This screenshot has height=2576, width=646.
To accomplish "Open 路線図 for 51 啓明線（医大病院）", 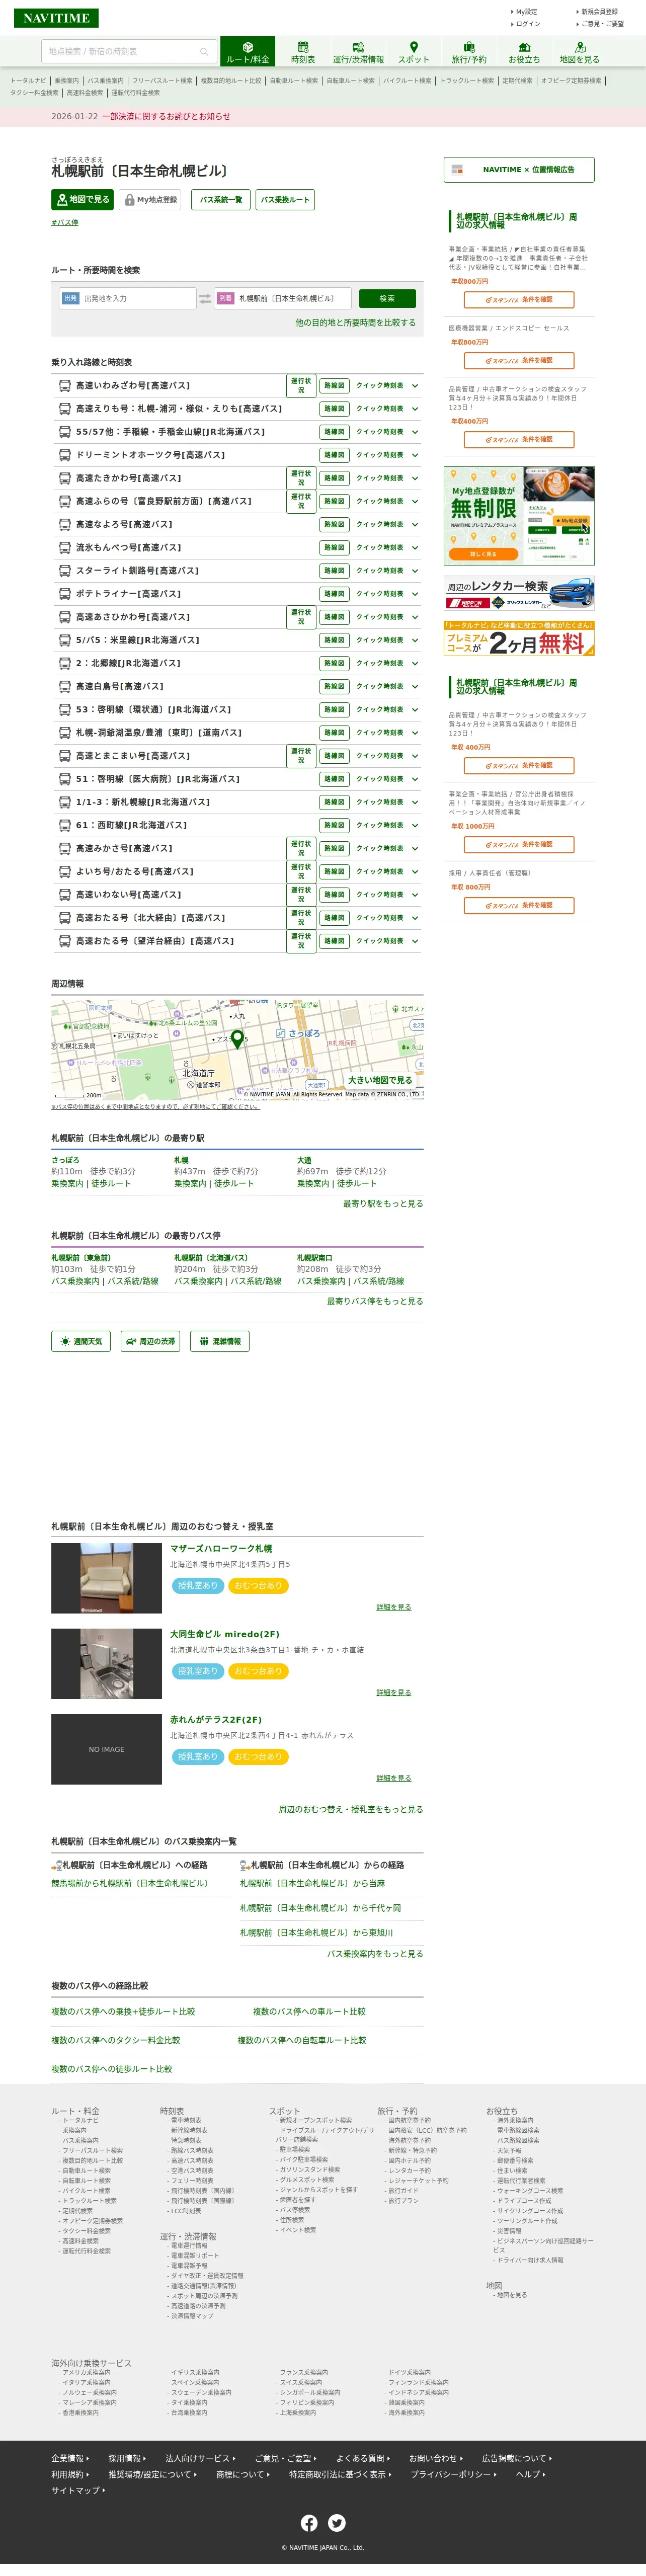I will 334,779.
